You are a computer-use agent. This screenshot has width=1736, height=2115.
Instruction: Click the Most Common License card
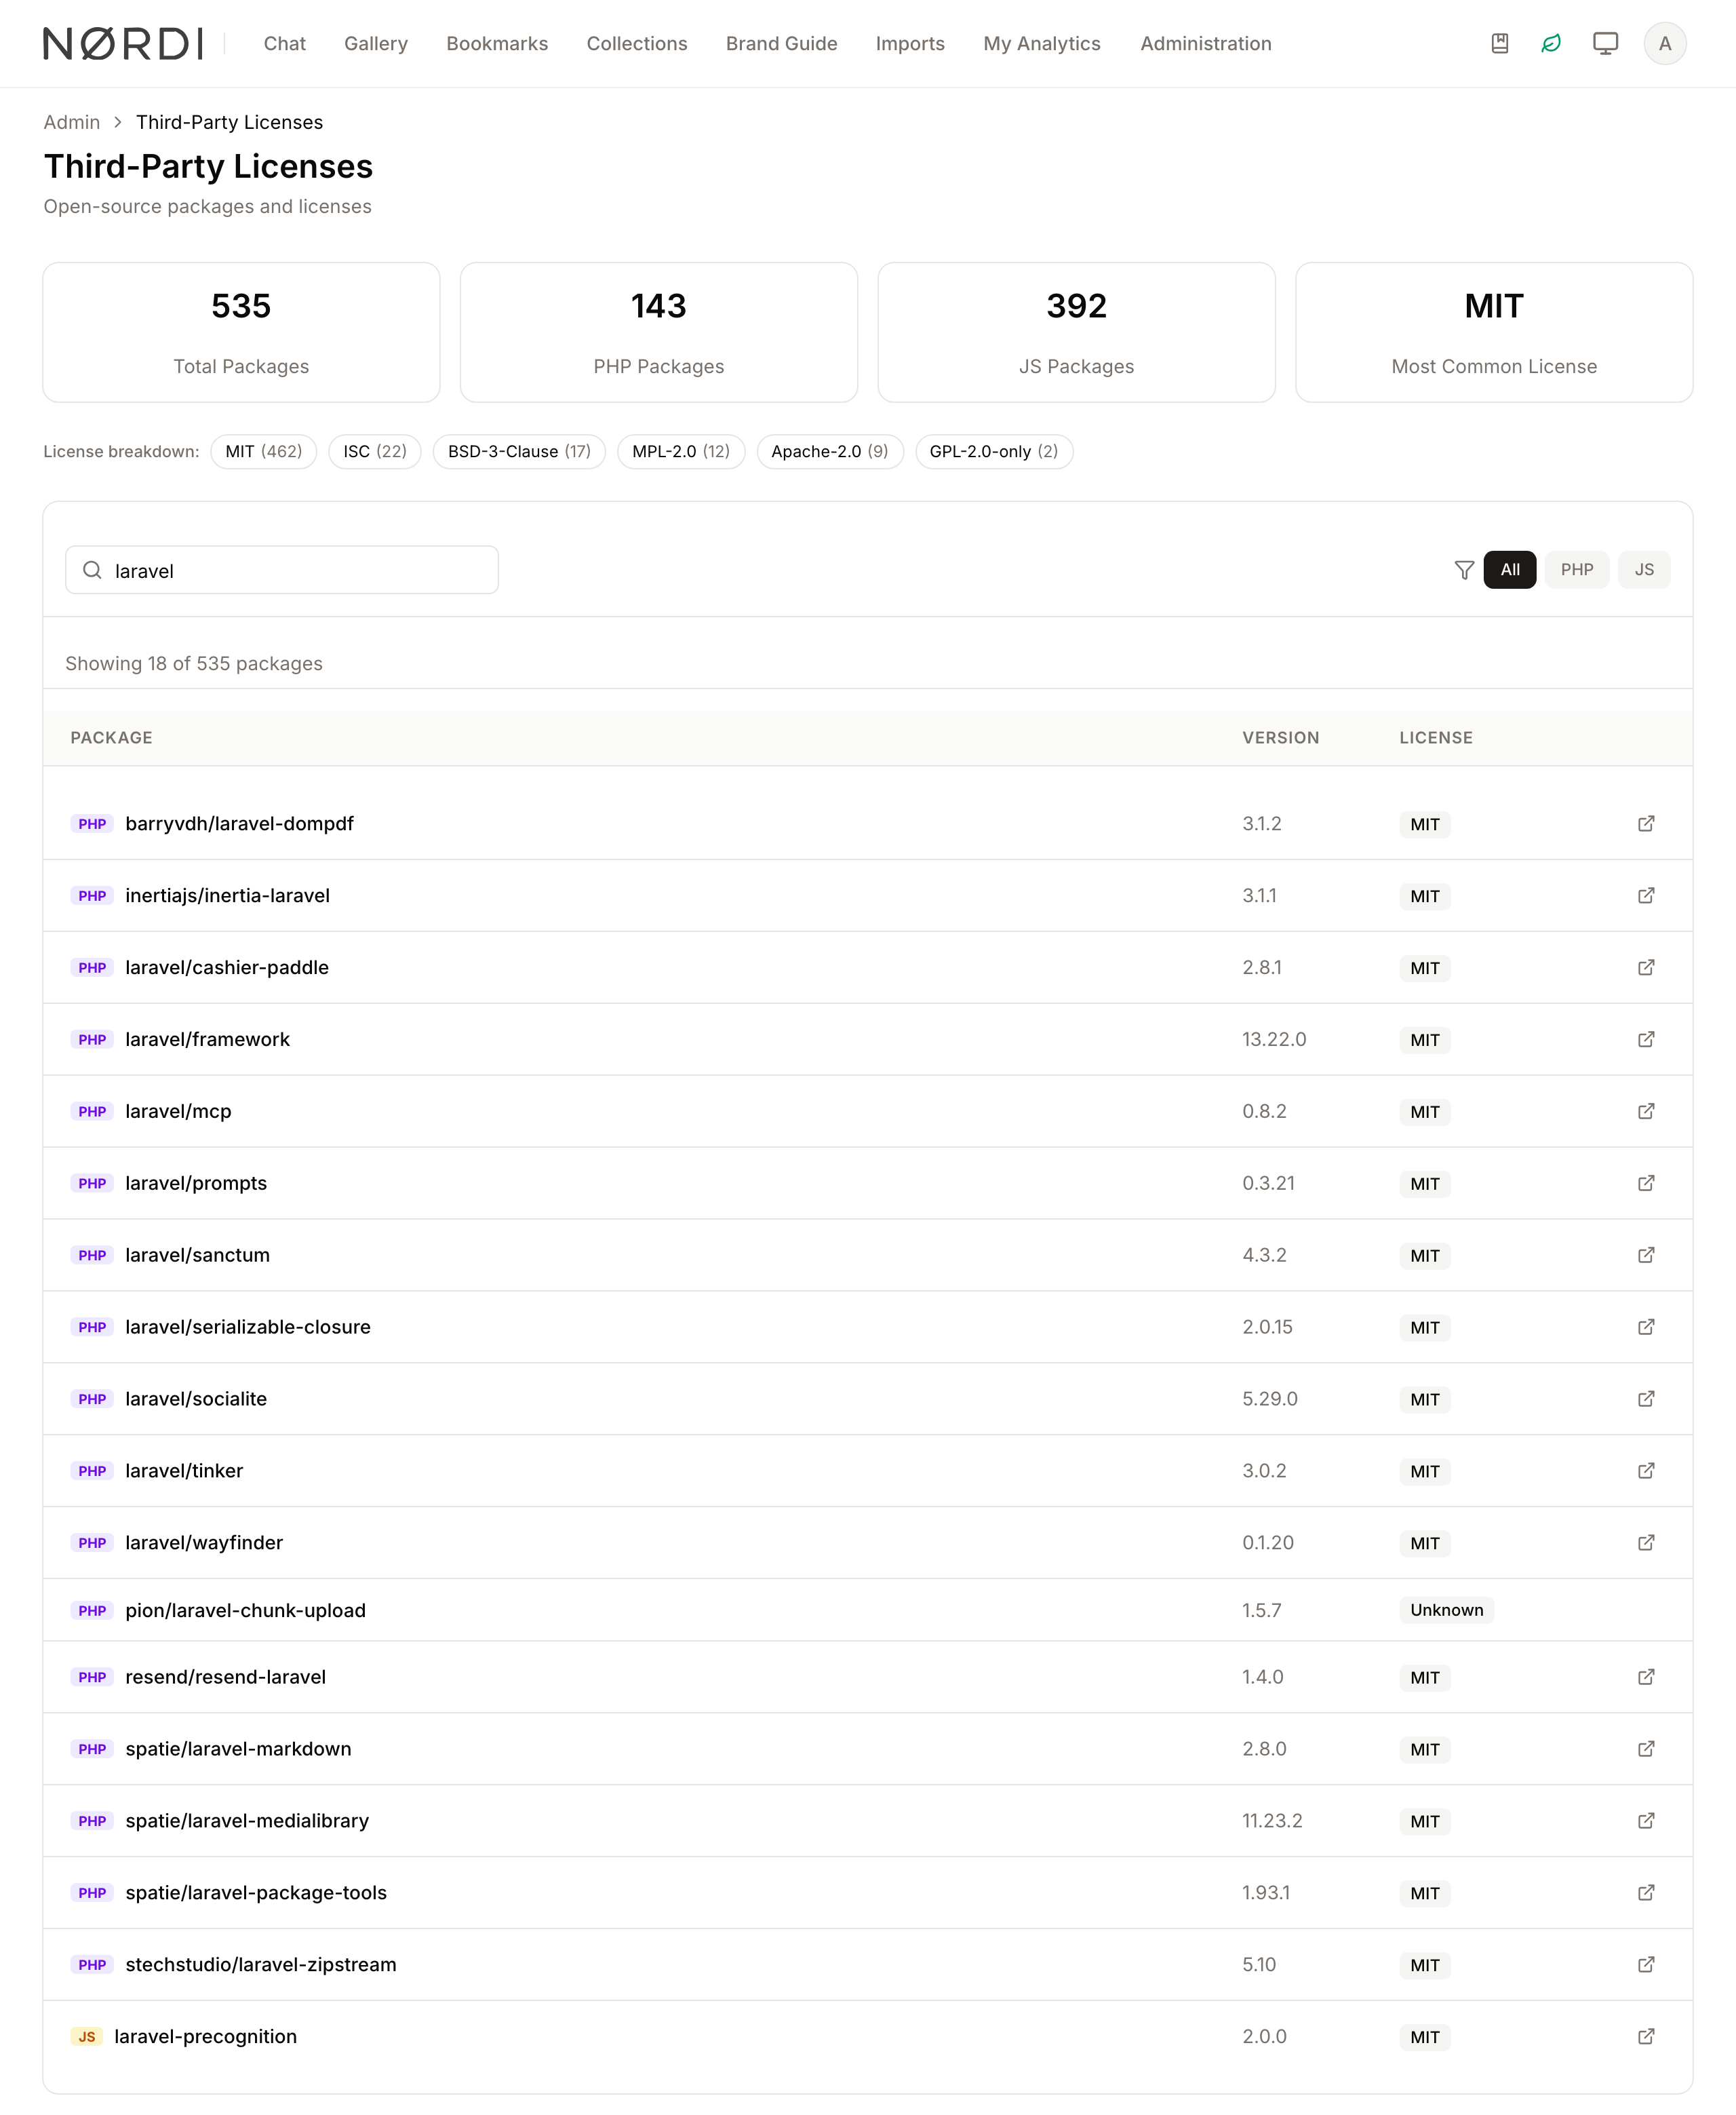point(1493,332)
